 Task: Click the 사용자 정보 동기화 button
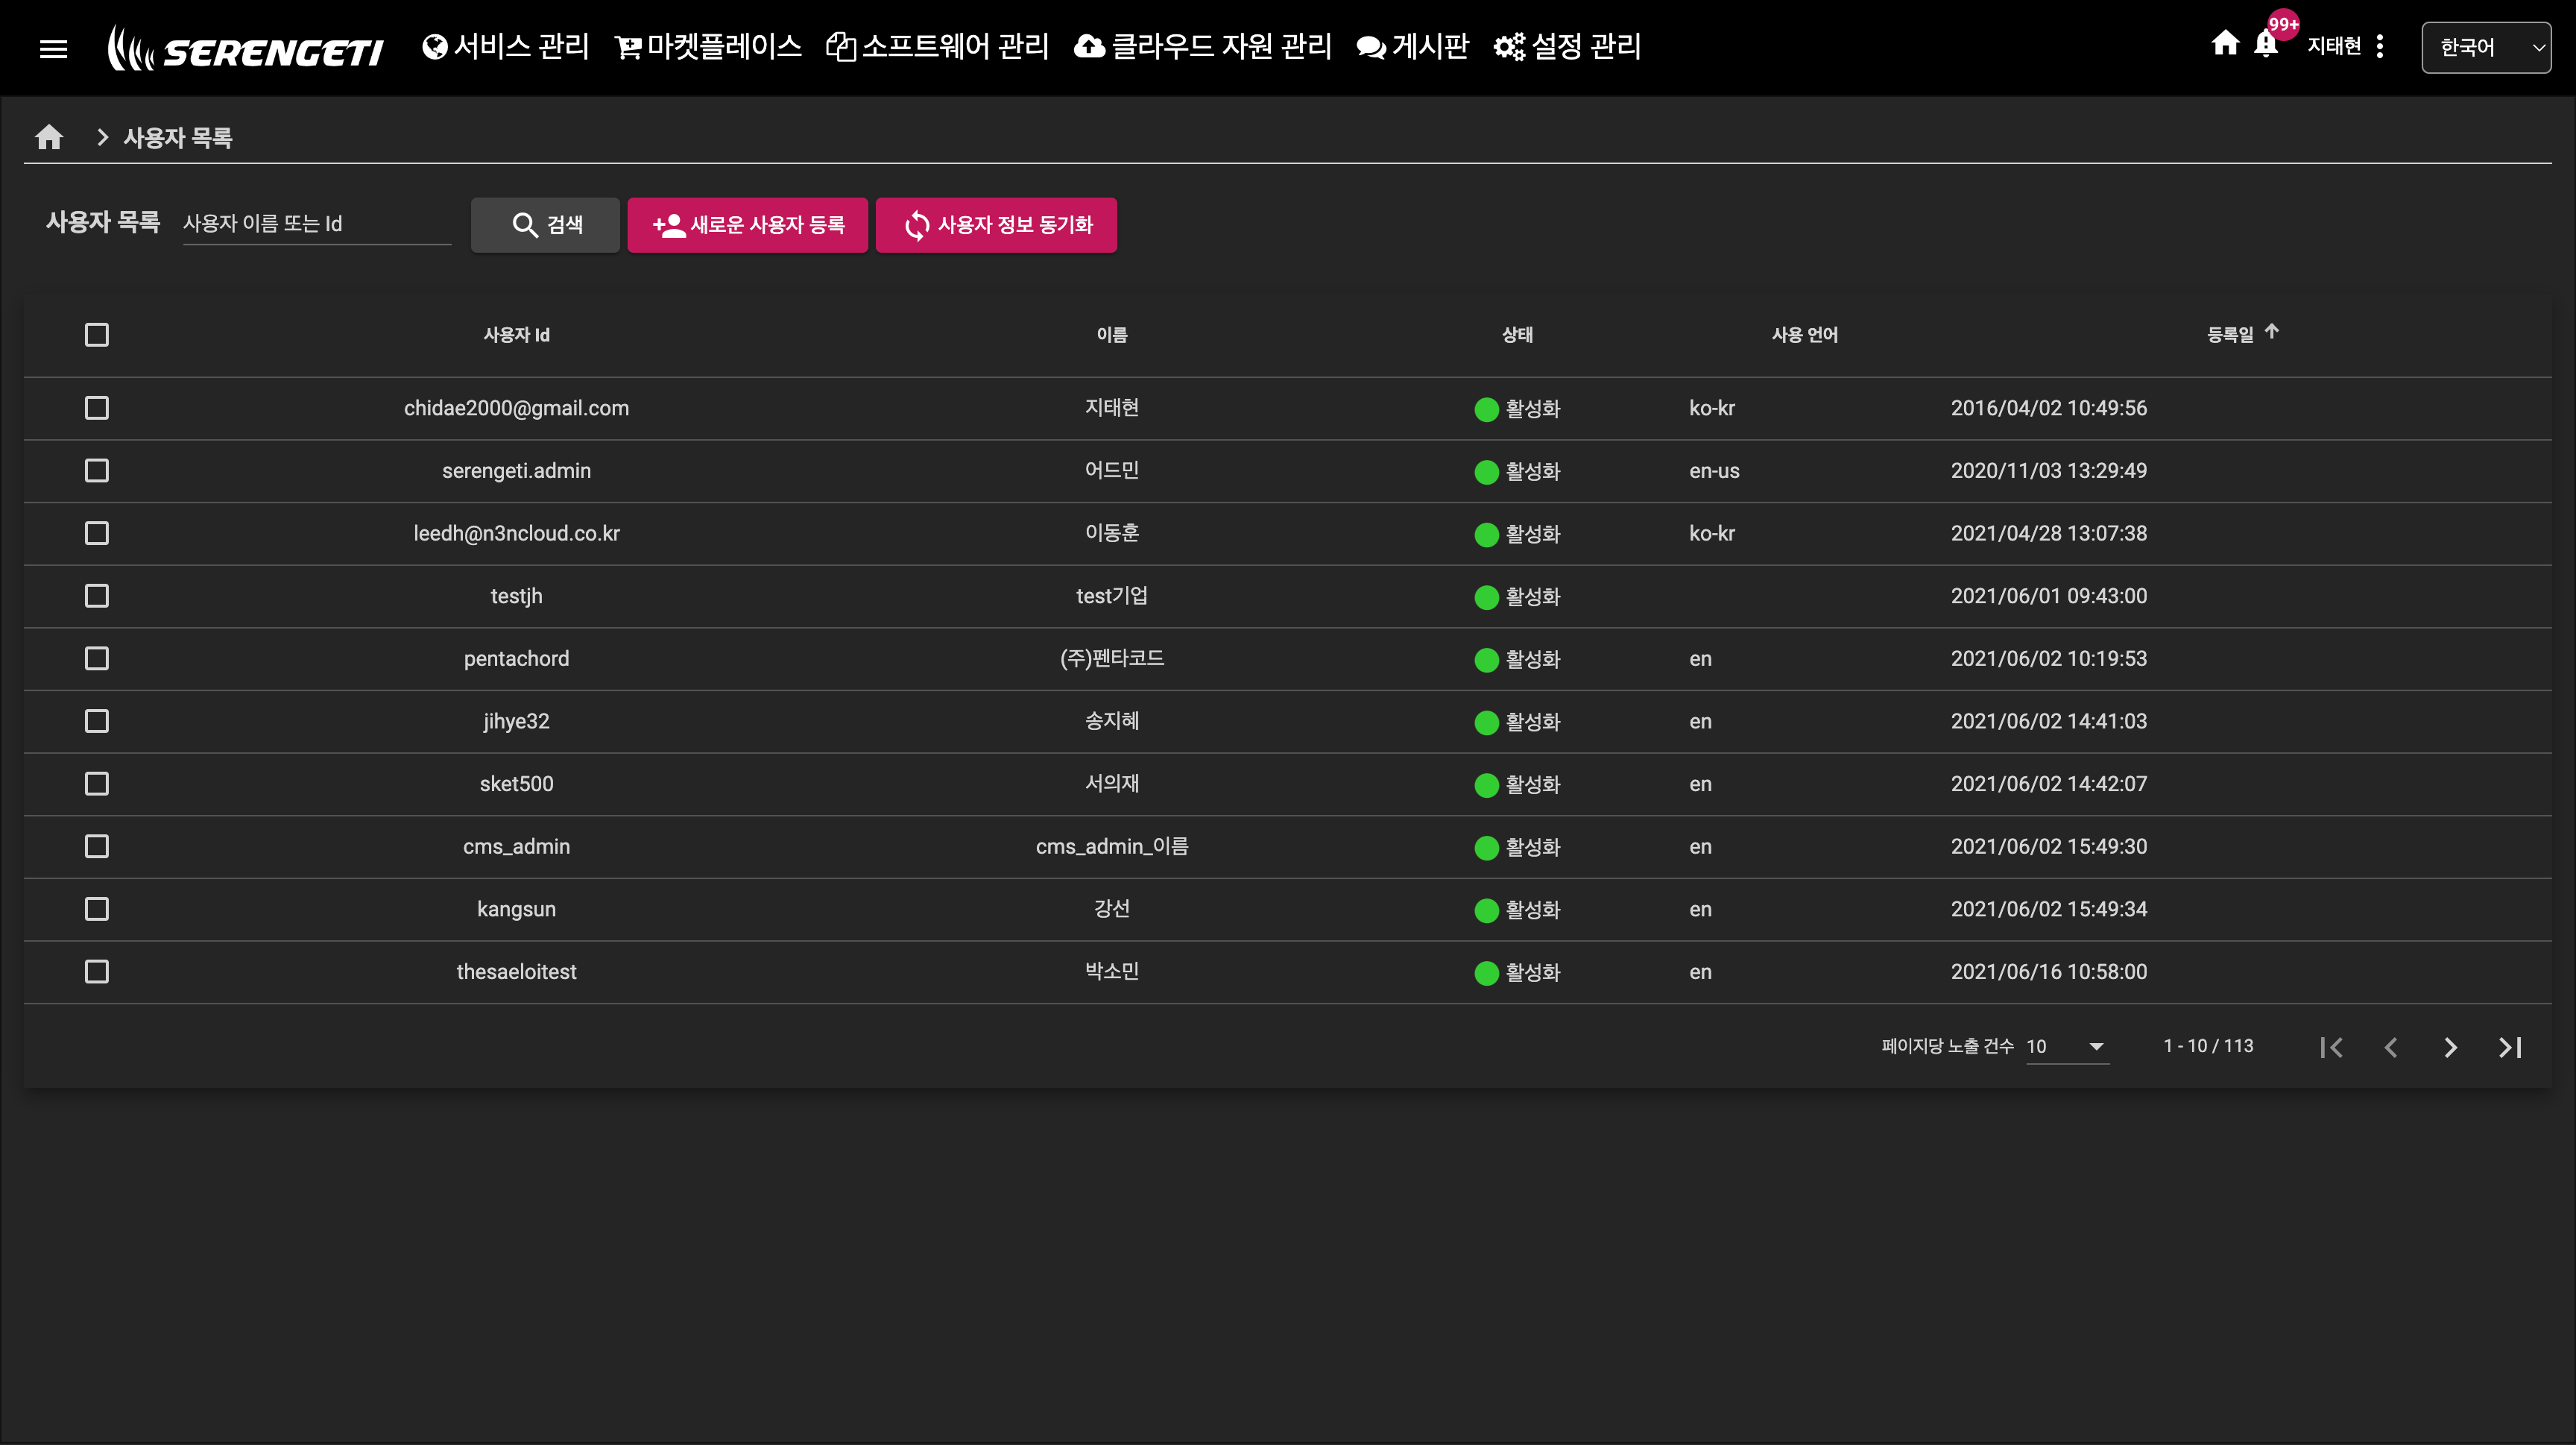point(996,225)
